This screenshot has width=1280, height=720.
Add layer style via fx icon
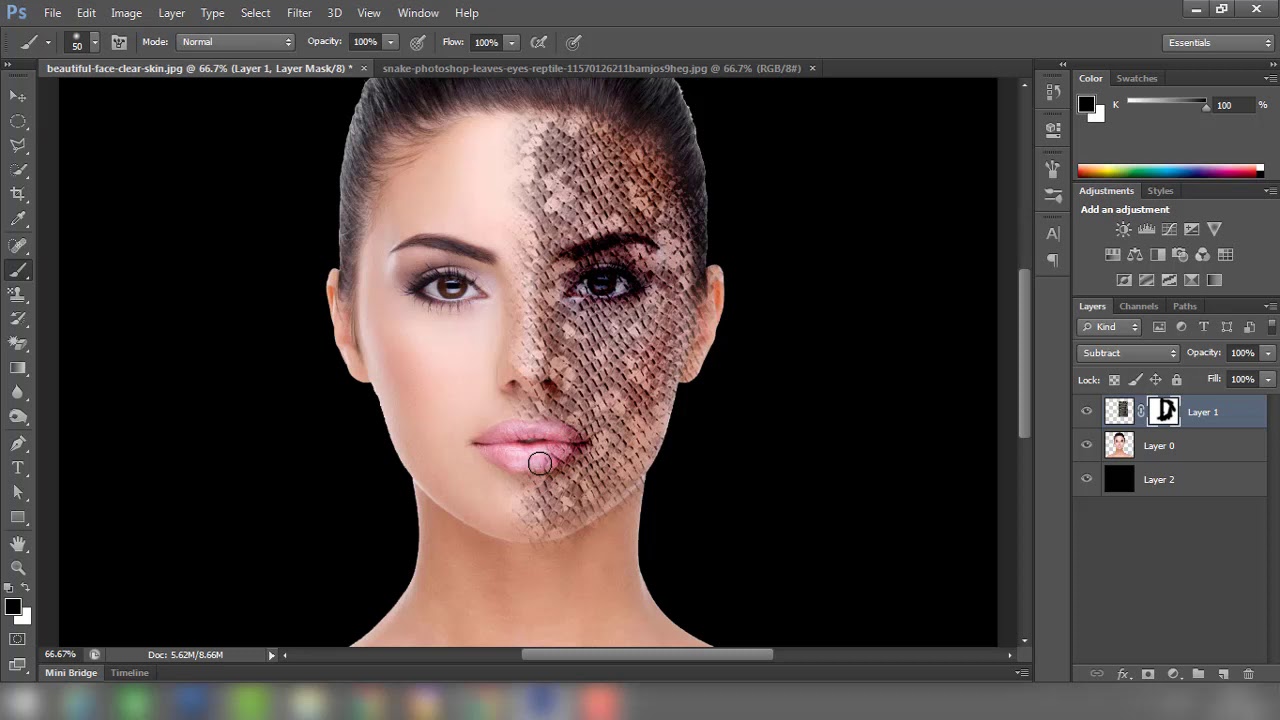click(1122, 674)
